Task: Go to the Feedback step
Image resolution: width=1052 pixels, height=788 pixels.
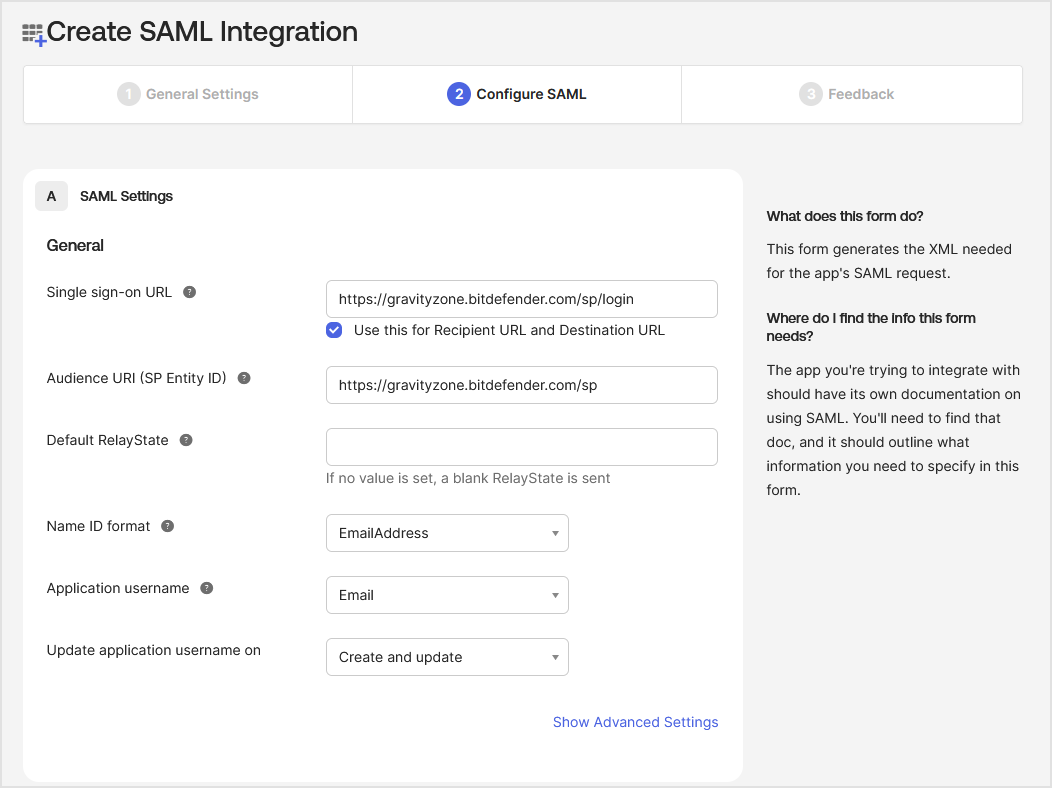Action: pos(852,95)
